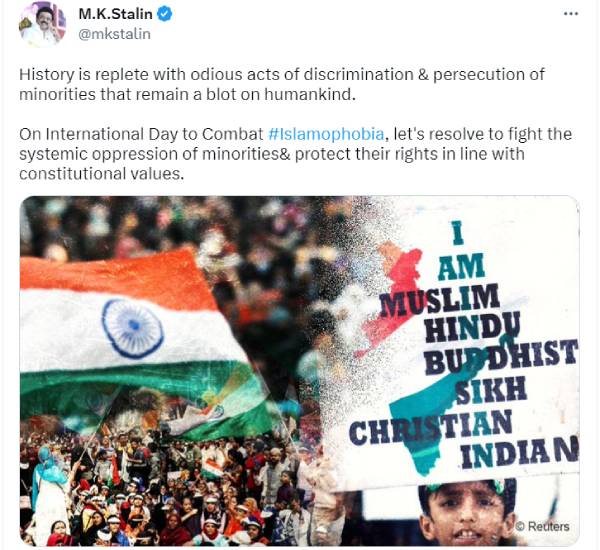600x550 pixels.
Task: Click M.K.Stalin's profile avatar
Action: coord(42,24)
